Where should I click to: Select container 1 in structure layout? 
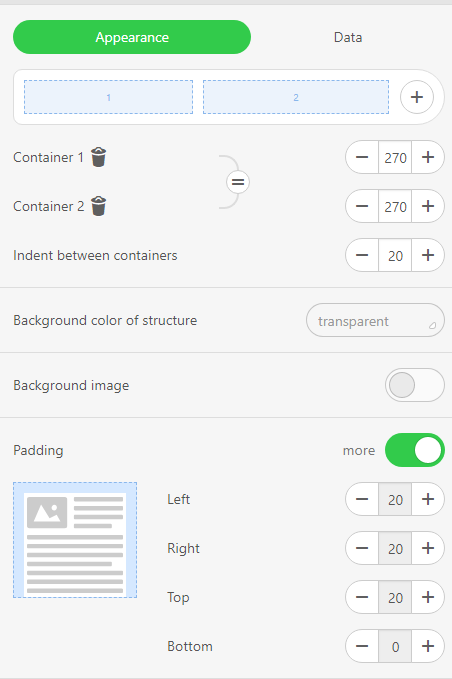108,97
